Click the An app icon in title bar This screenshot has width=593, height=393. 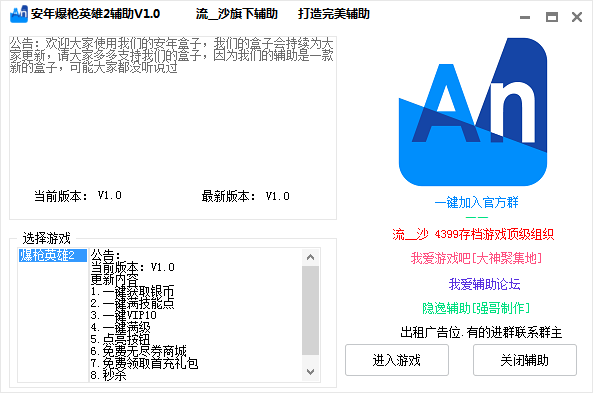pyautogui.click(x=19, y=14)
